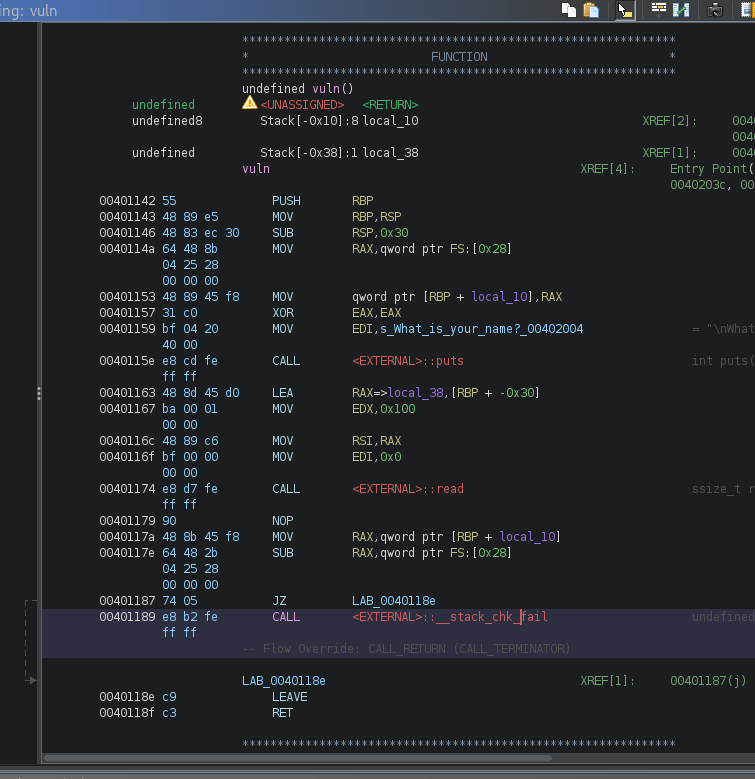
Task: Click the <EXTERNAL>::puts call target
Action: [407, 361]
